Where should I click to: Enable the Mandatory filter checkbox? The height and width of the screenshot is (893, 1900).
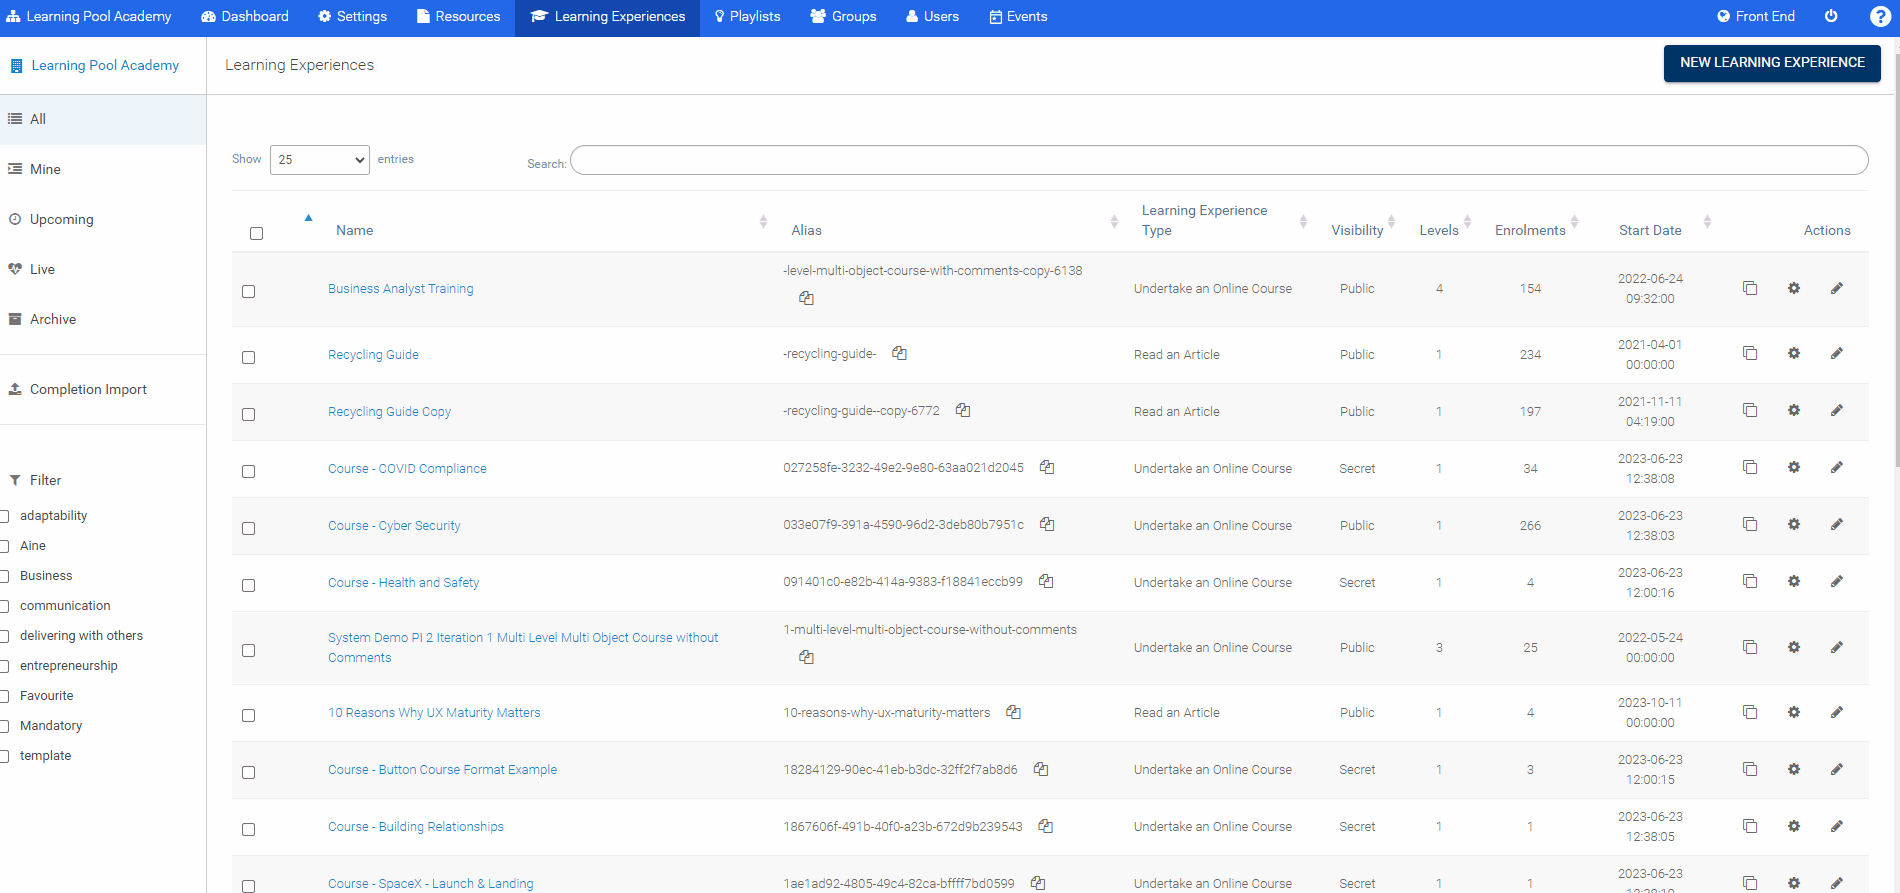tap(5, 726)
